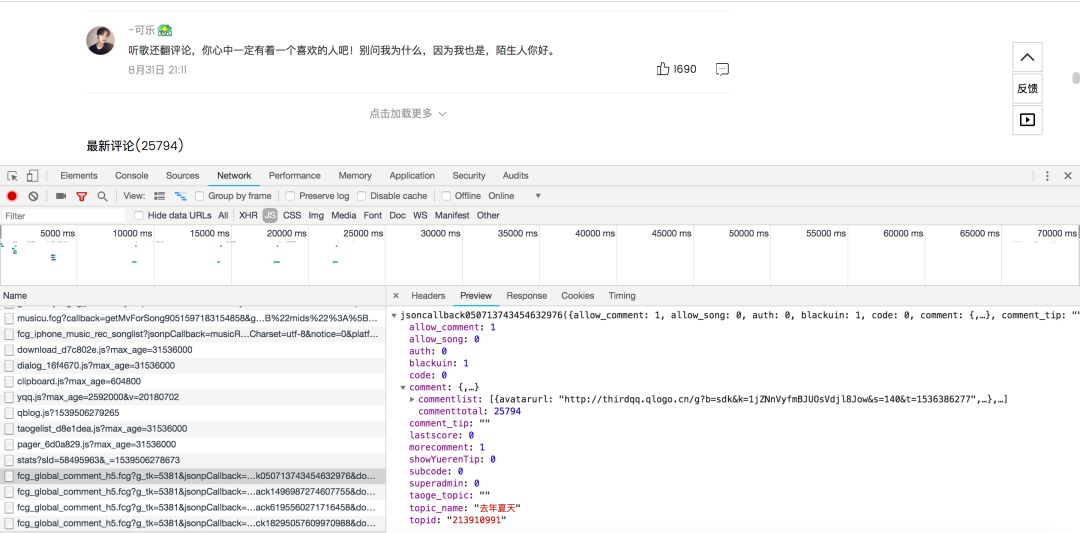Image resolution: width=1080 pixels, height=533 pixels.
Task: Open the Elements tab
Action: click(79, 176)
